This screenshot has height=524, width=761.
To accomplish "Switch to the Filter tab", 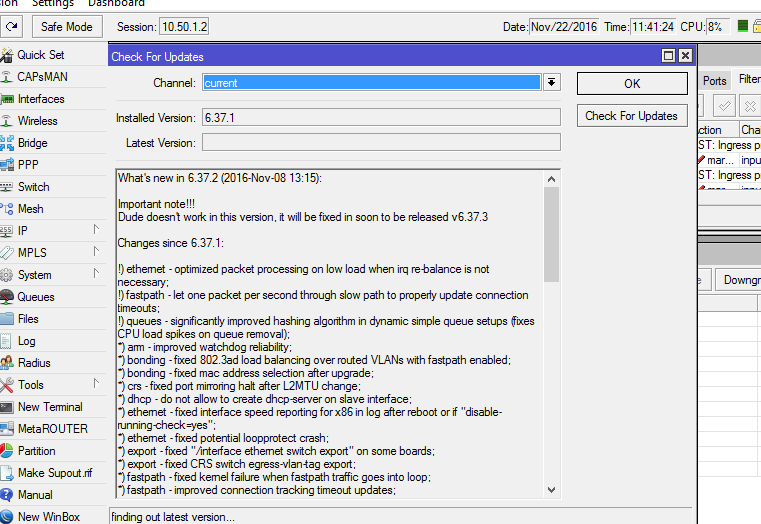I will pos(749,79).
